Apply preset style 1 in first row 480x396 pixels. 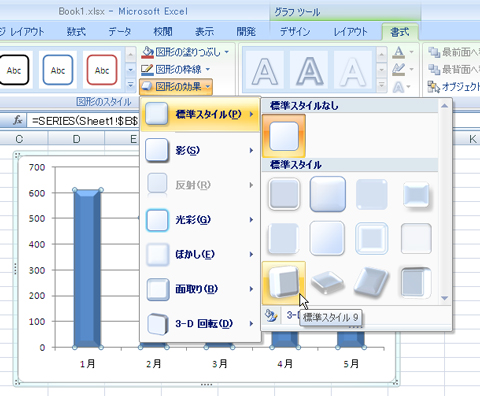(x=284, y=194)
